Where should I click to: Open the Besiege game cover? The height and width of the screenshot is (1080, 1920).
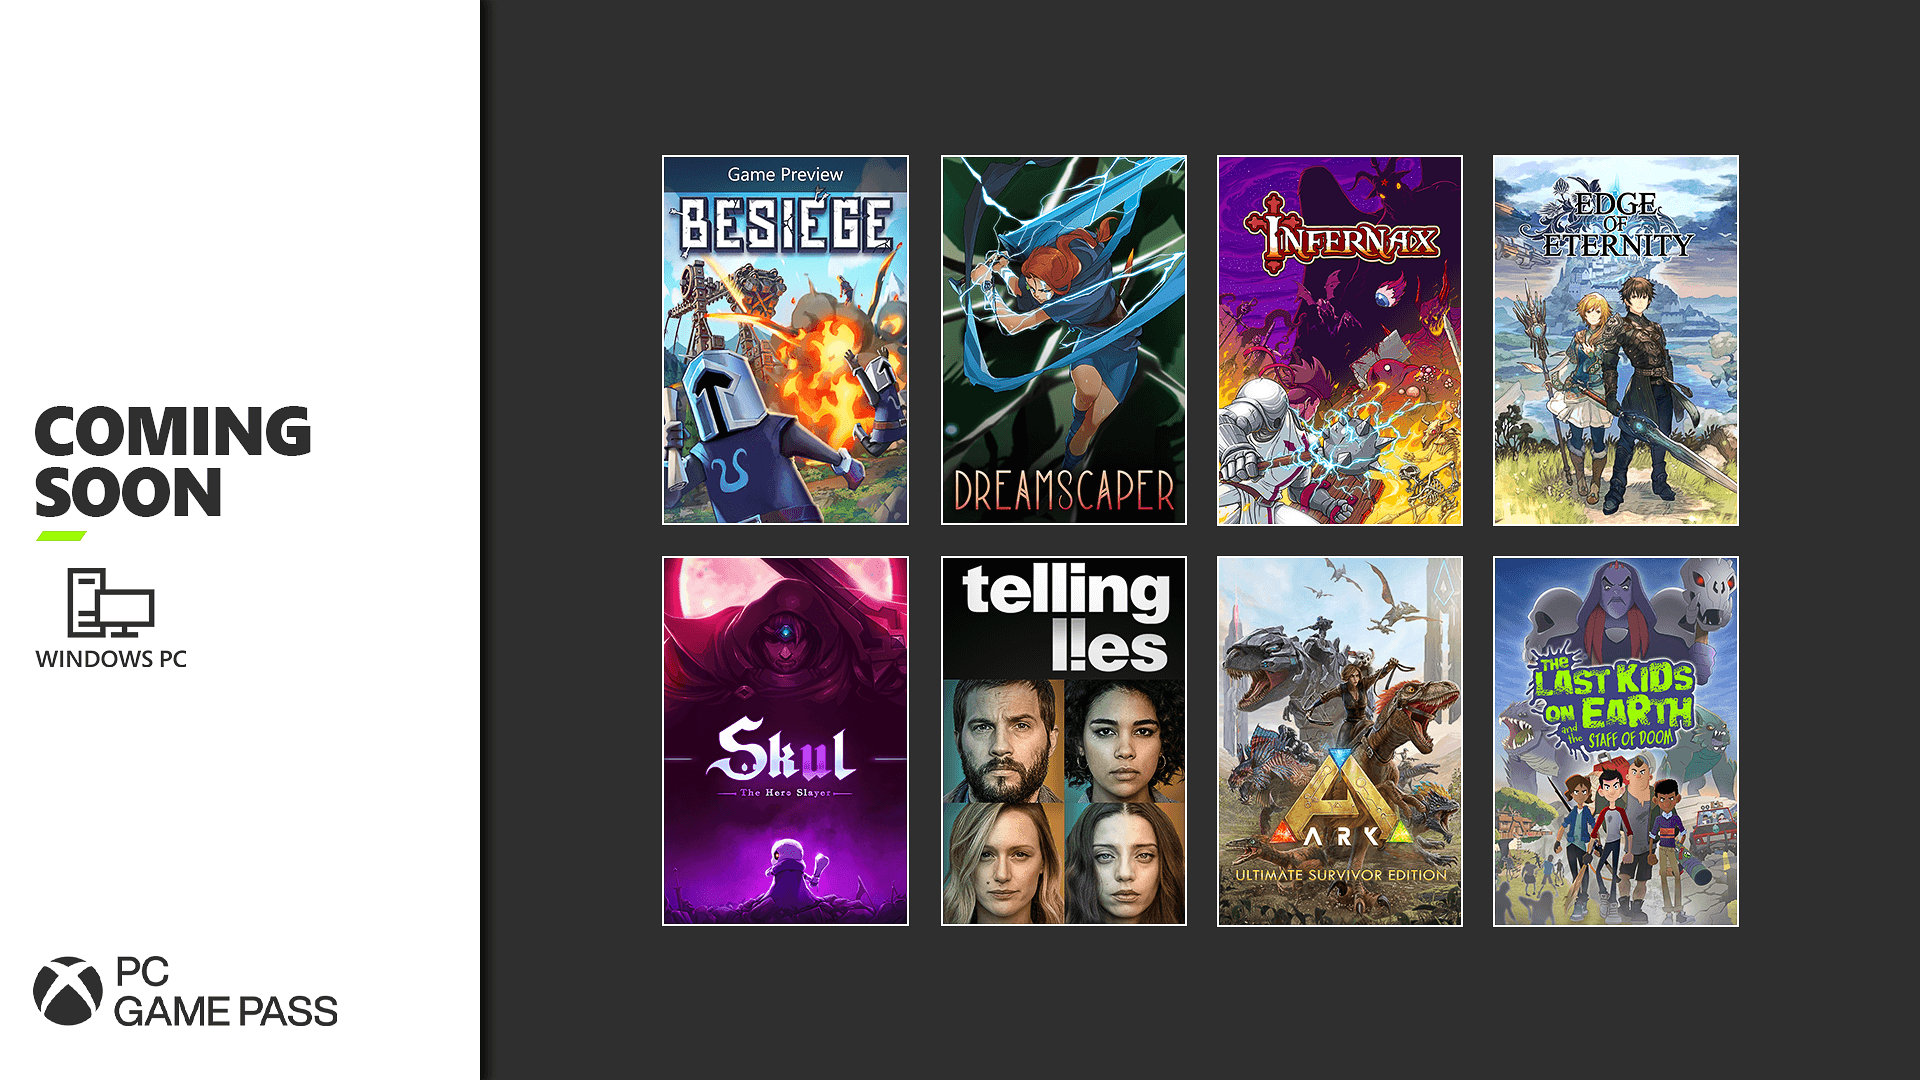pos(785,340)
